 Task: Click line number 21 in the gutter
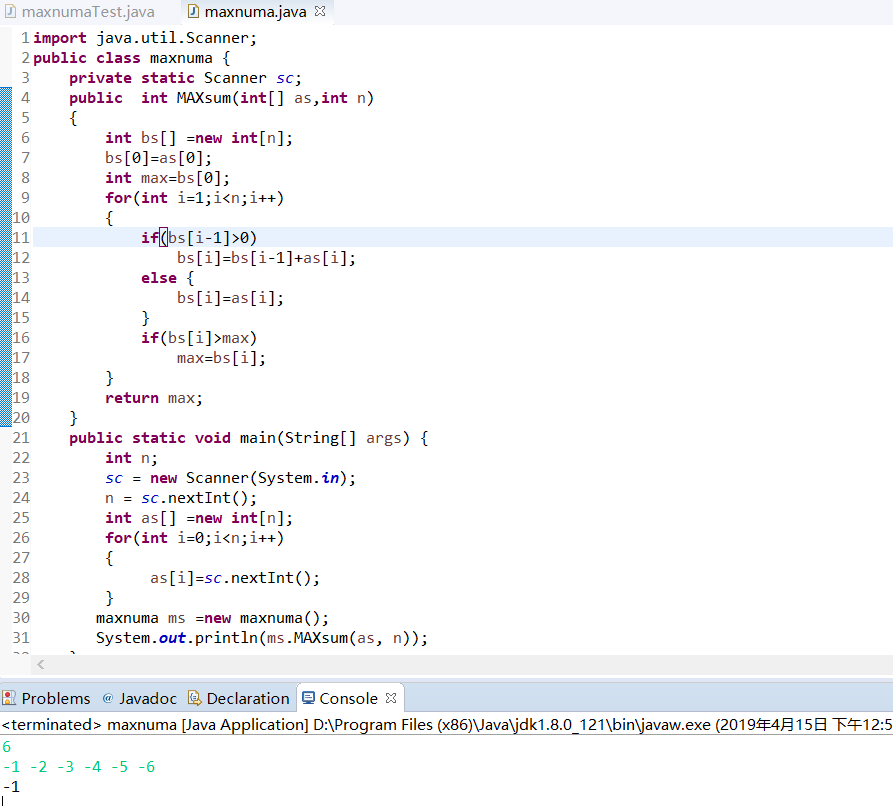coord(21,437)
